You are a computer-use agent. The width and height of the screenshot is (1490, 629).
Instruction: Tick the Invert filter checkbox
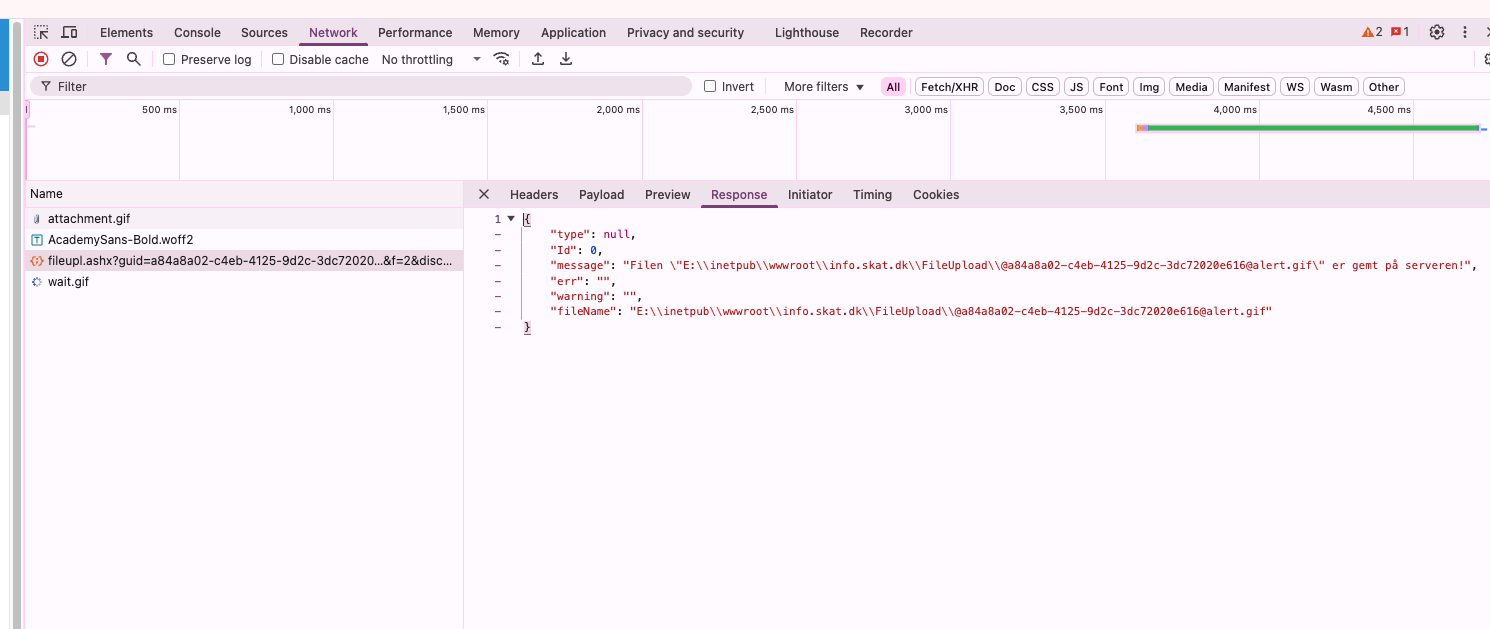click(x=710, y=86)
